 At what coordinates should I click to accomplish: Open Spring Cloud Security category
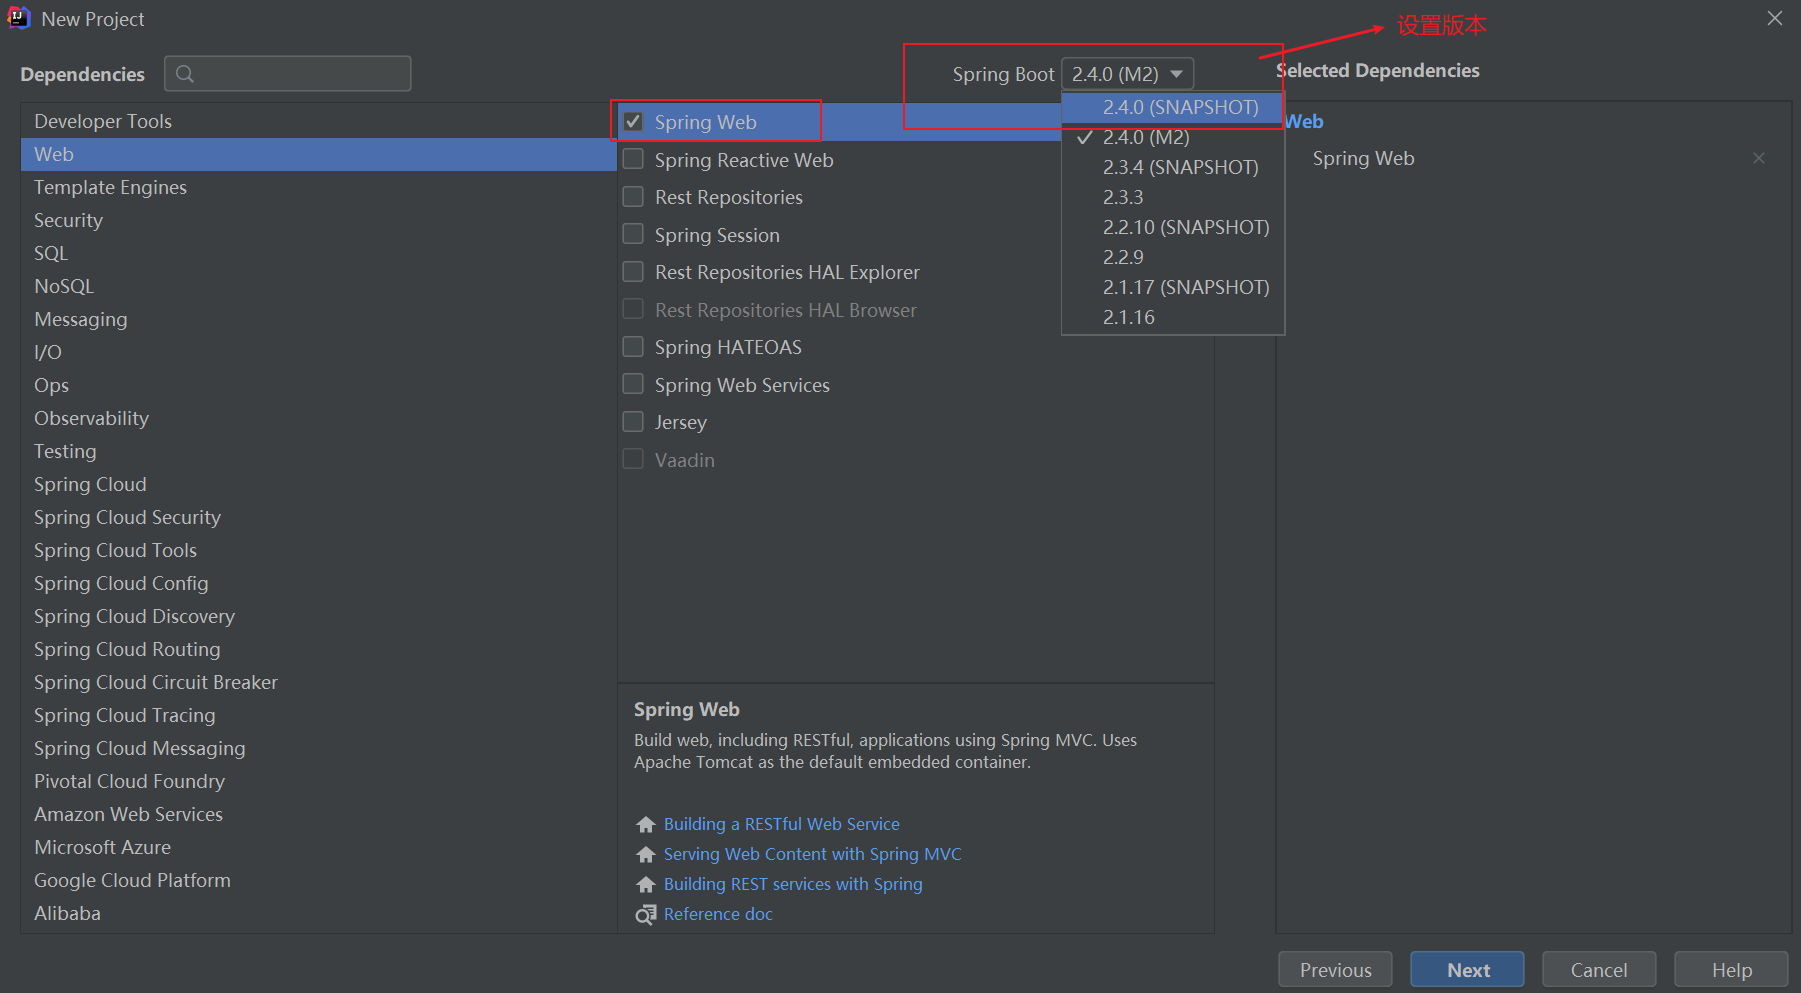(318, 517)
